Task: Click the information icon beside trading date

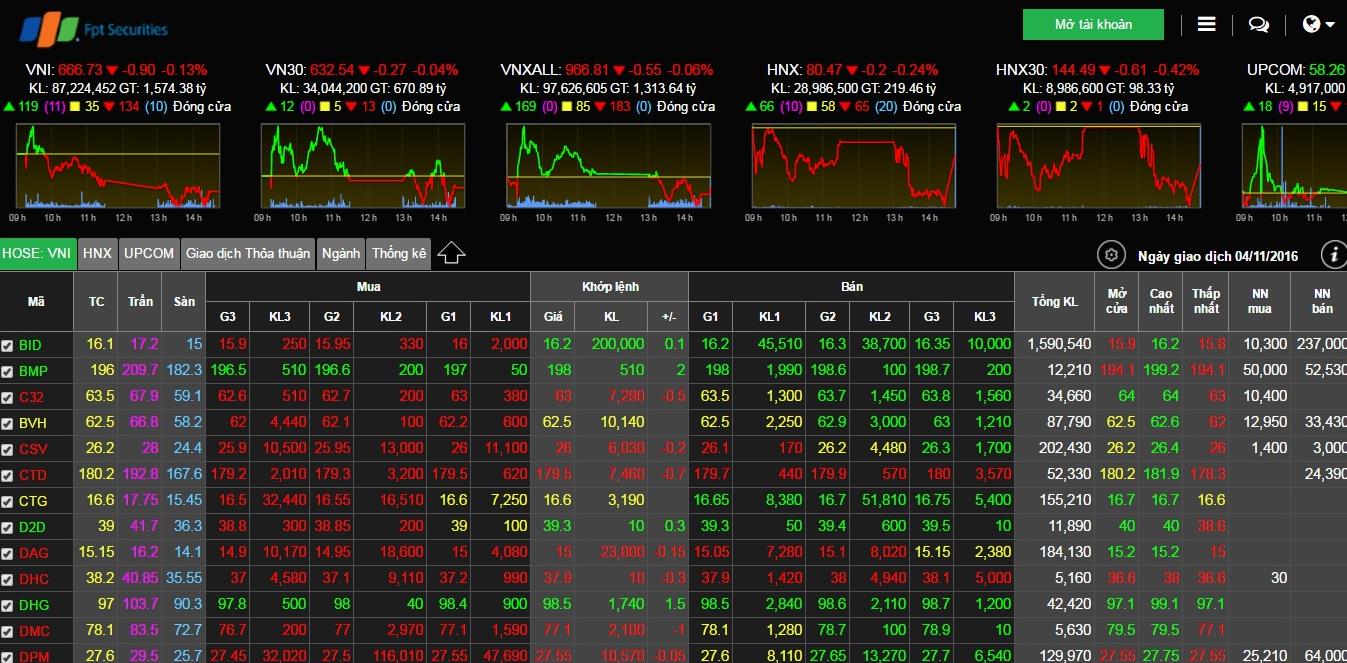Action: click(1332, 255)
